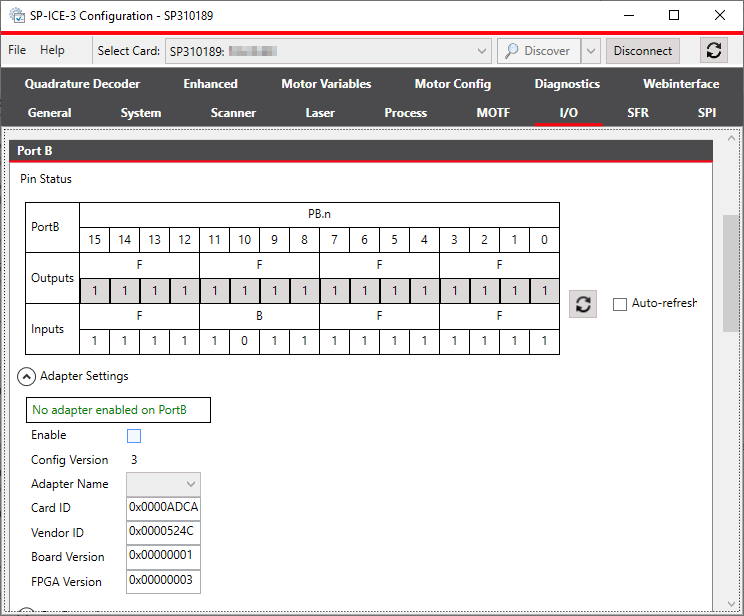Viewport: 744px width, 616px height.
Task: Open the Help menu
Action: 52,50
